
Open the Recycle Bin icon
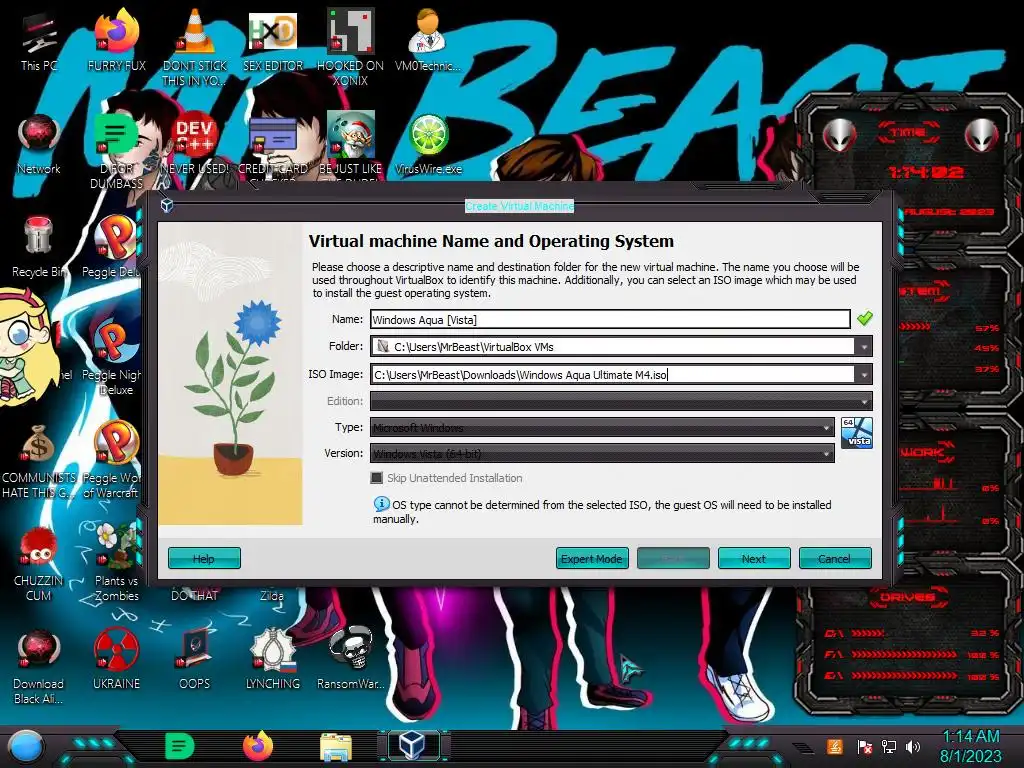(x=39, y=247)
